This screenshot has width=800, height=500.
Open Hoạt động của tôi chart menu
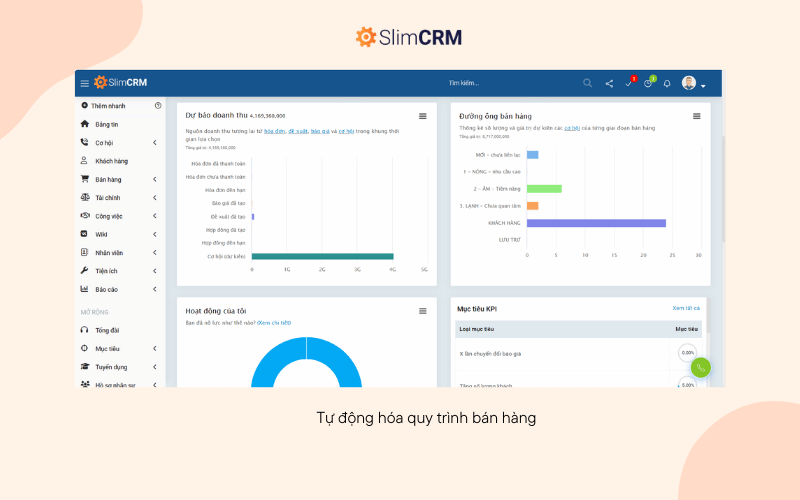[422, 311]
